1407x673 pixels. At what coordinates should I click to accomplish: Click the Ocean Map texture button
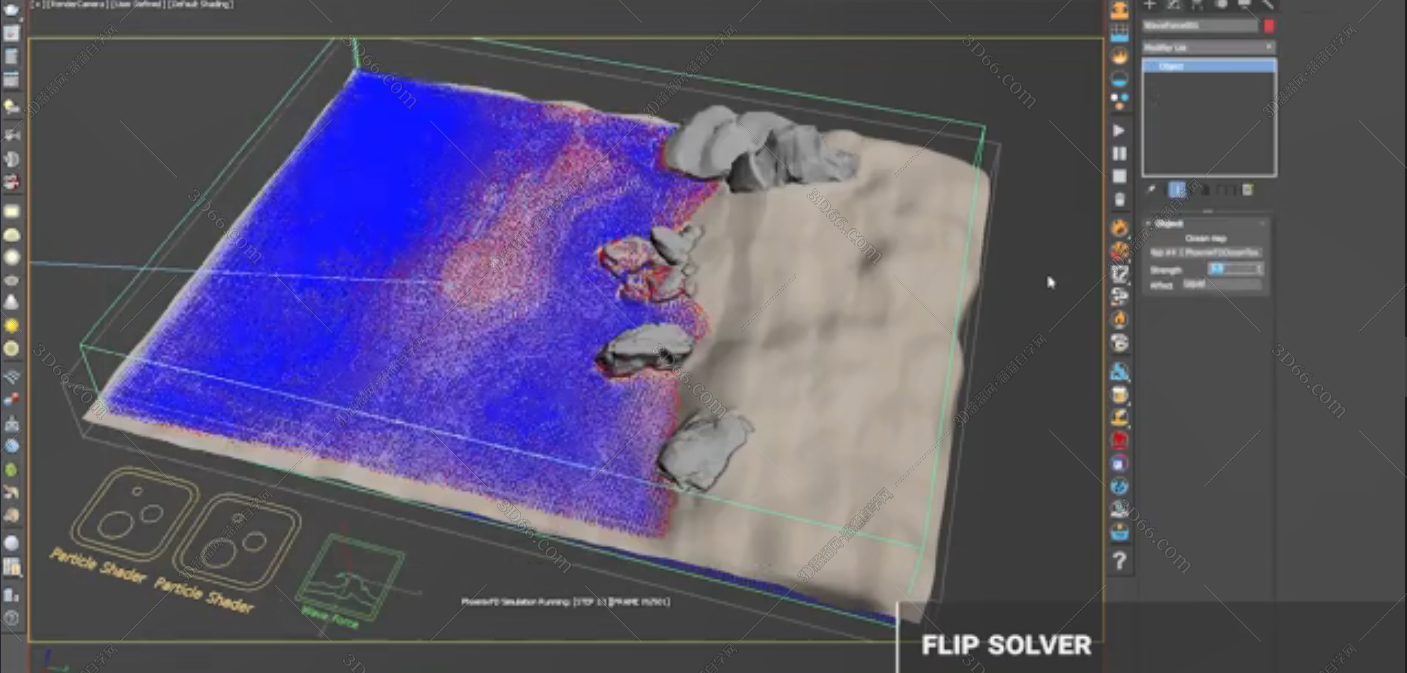click(x=1205, y=253)
